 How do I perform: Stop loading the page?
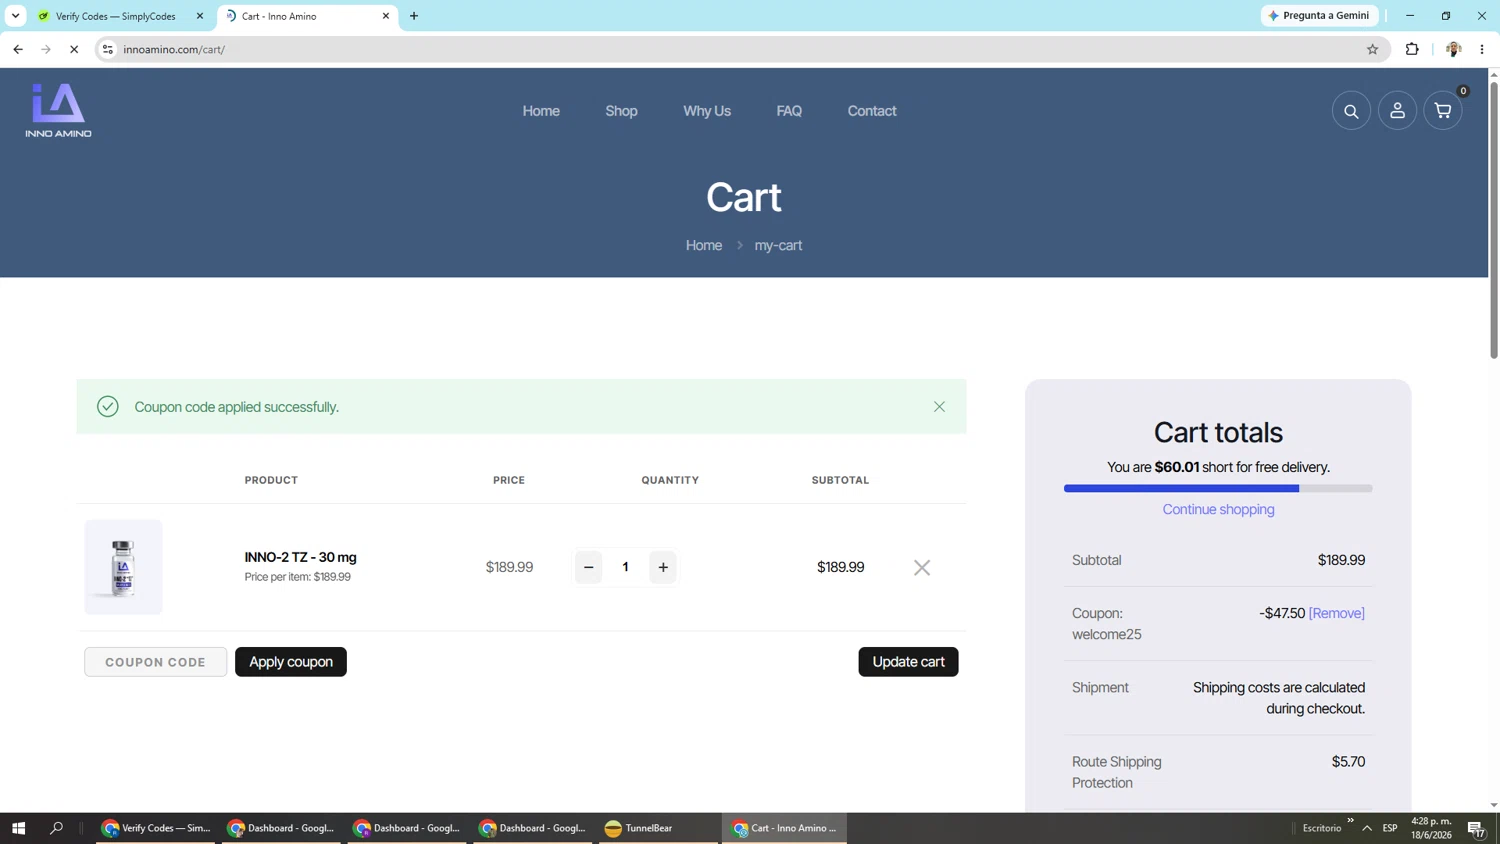coord(74,49)
